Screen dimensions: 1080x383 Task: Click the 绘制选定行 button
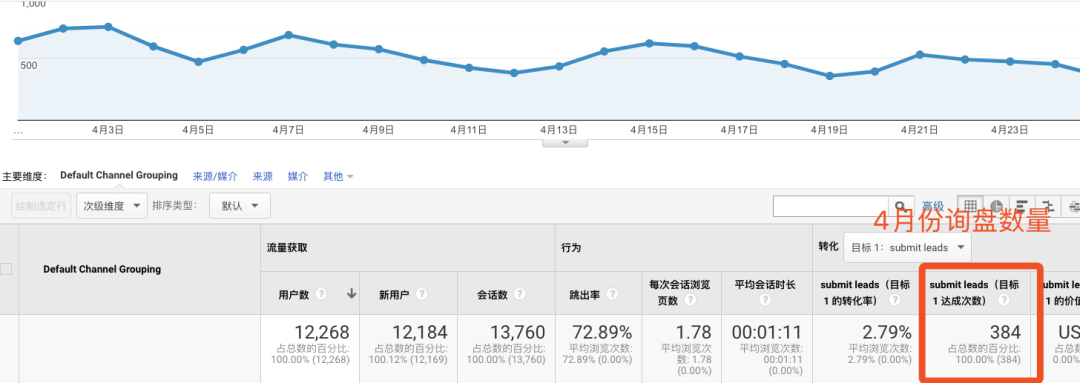click(x=41, y=206)
